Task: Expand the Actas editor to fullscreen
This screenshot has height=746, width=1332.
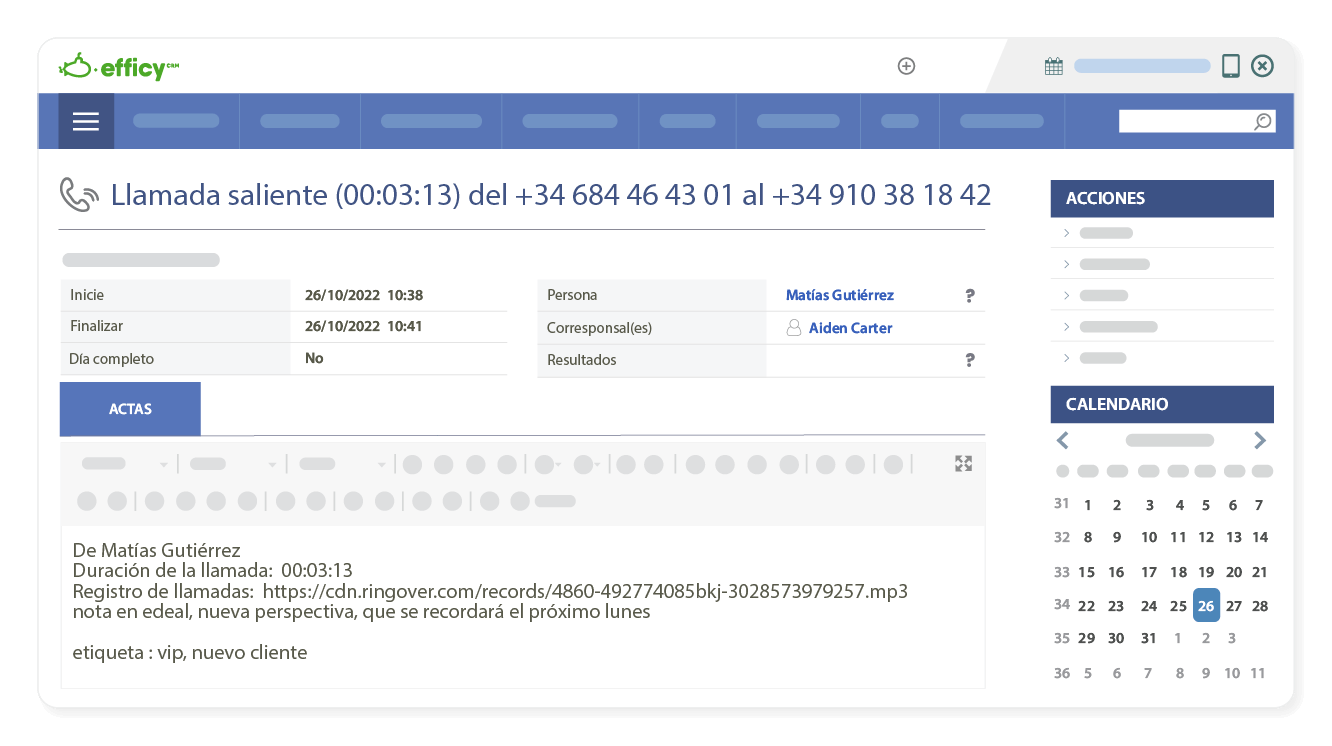Action: click(x=963, y=463)
